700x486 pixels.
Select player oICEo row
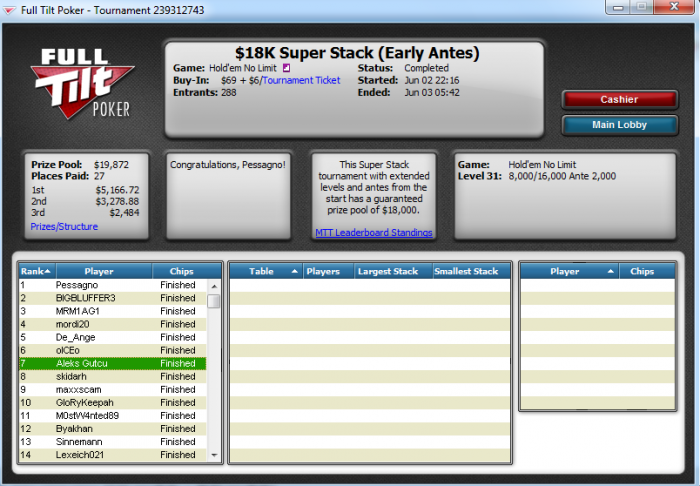[x=112, y=350]
